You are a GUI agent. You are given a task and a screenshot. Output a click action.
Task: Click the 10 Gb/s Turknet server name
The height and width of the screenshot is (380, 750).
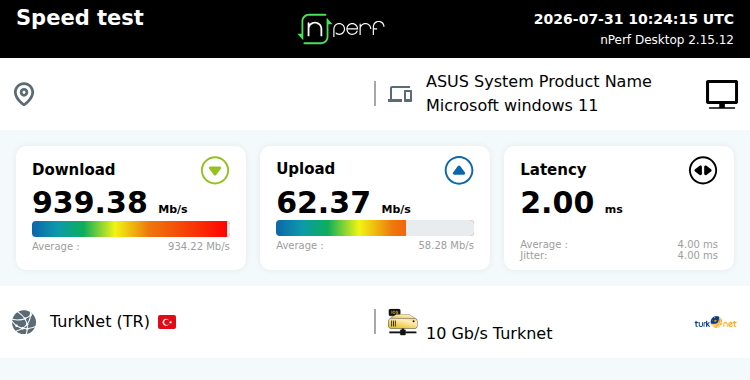tap(489, 334)
